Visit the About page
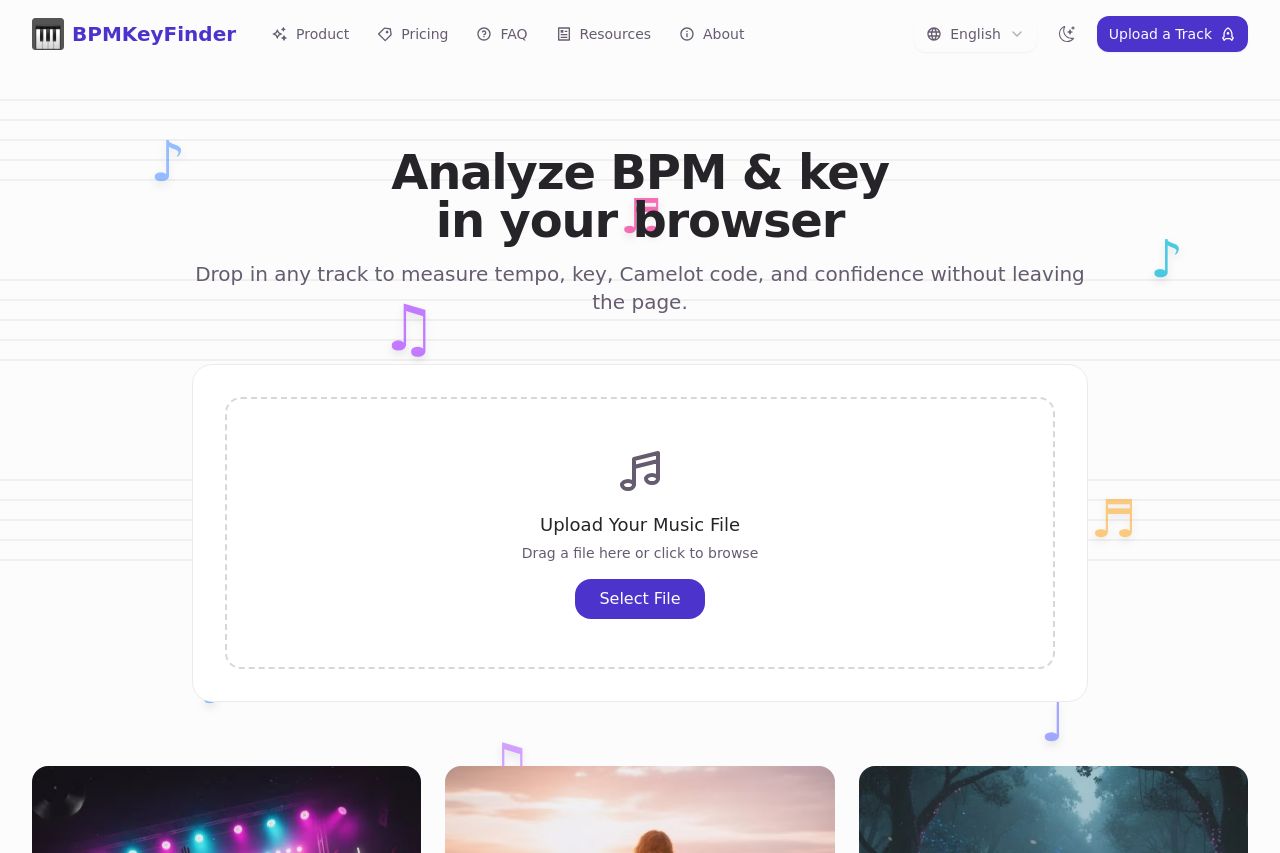Image resolution: width=1280 pixels, height=853 pixels. [x=712, y=34]
